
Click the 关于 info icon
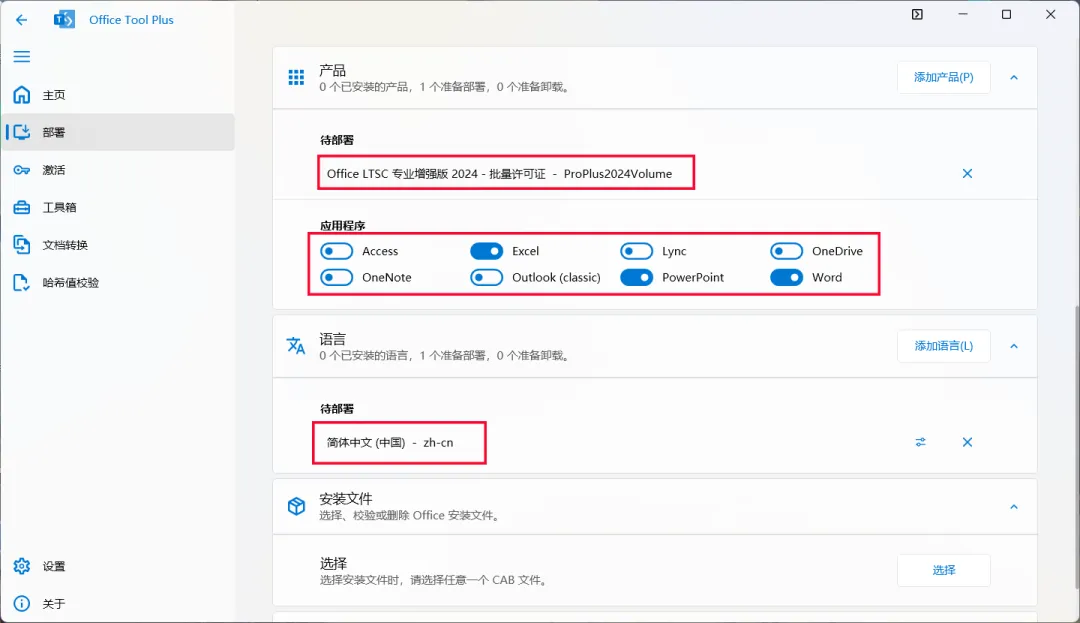point(22,604)
